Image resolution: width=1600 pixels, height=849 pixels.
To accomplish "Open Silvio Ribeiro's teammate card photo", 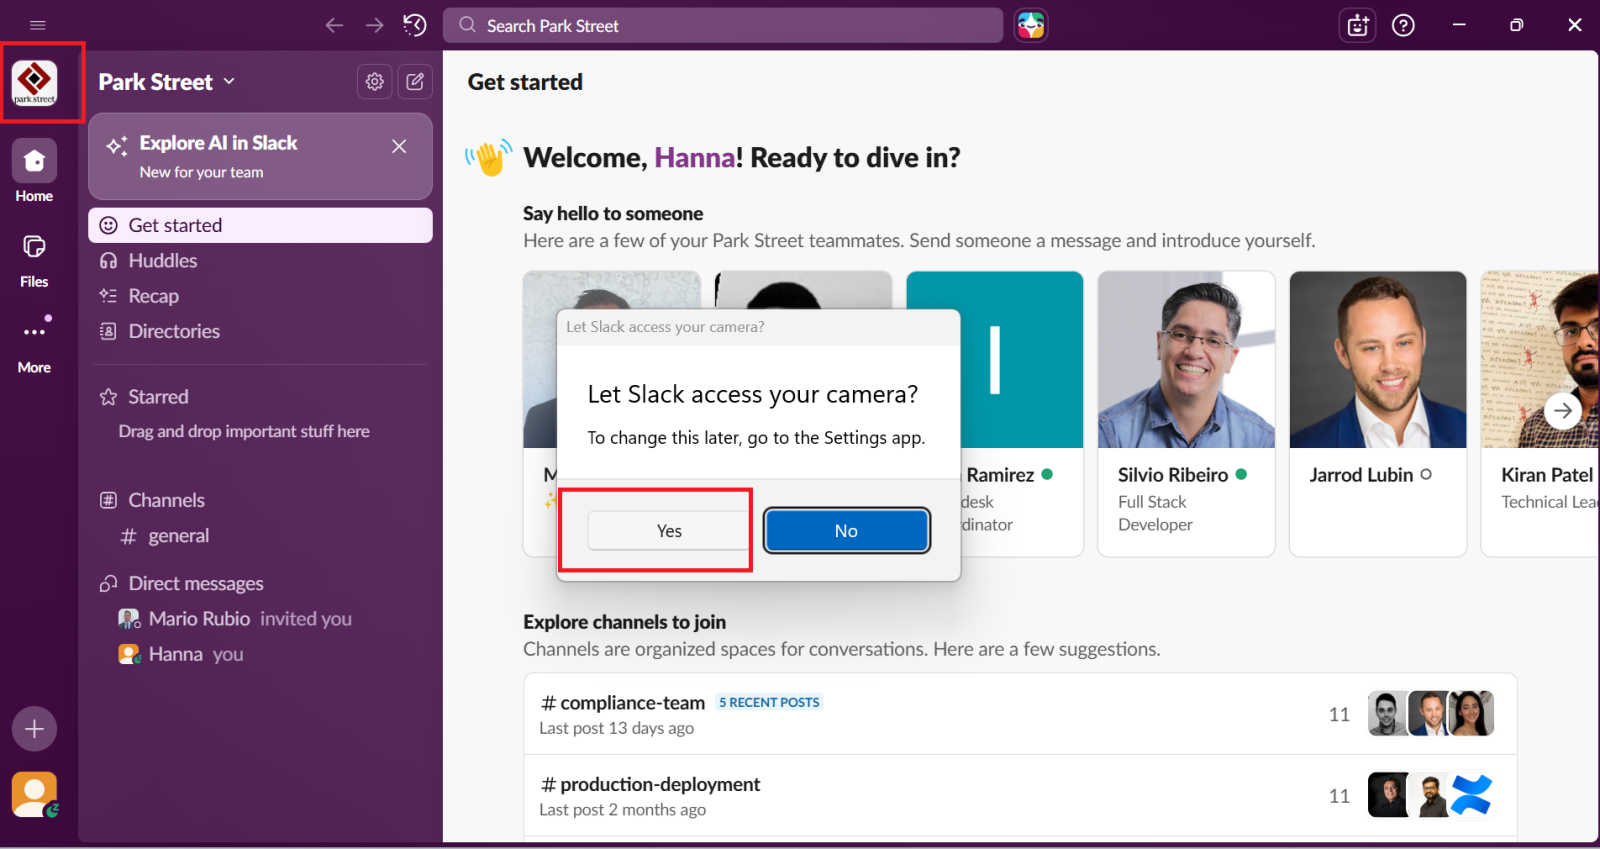I will click(1186, 360).
